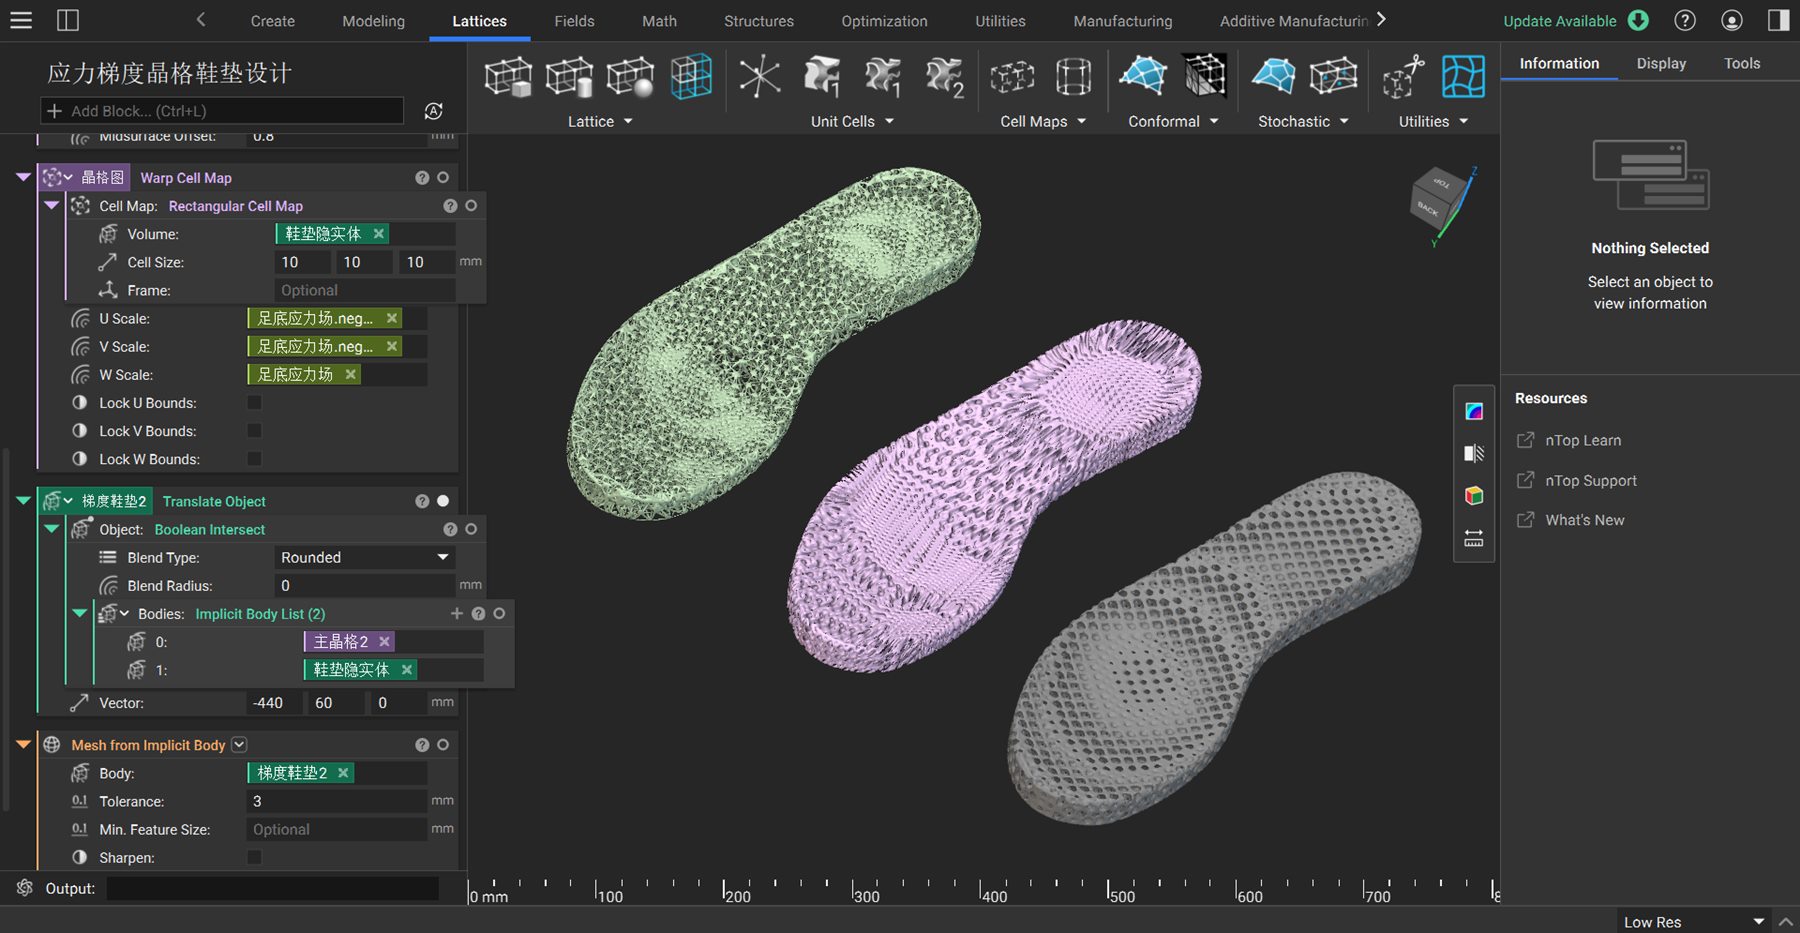Select the first Lattice box tool icon
Viewport: 1800px width, 933px height.
(x=508, y=77)
